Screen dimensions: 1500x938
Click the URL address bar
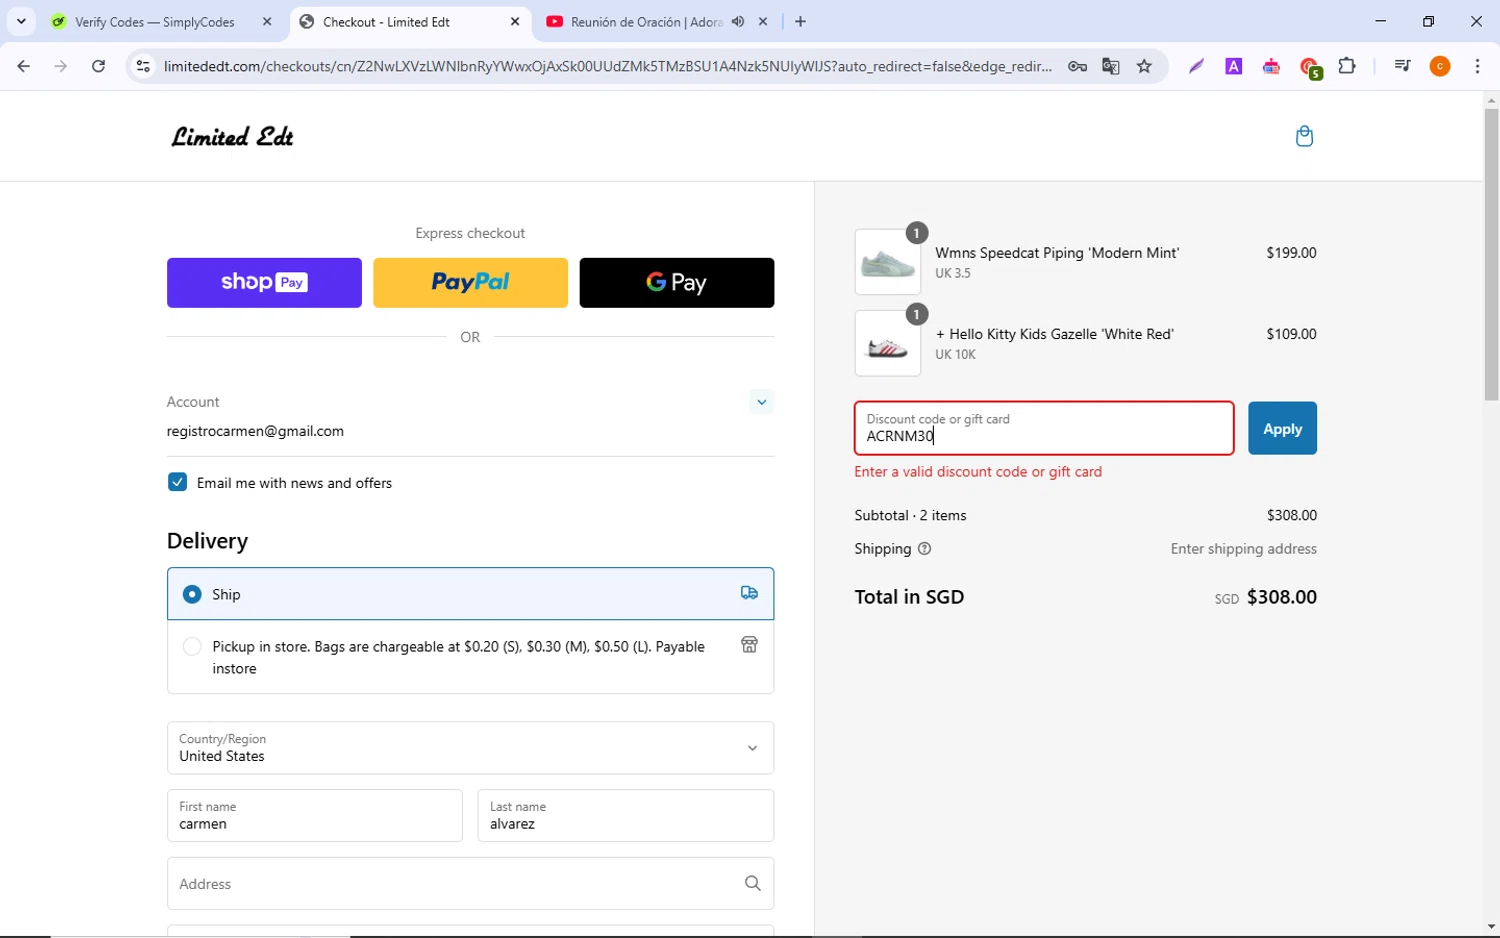pyautogui.click(x=608, y=67)
